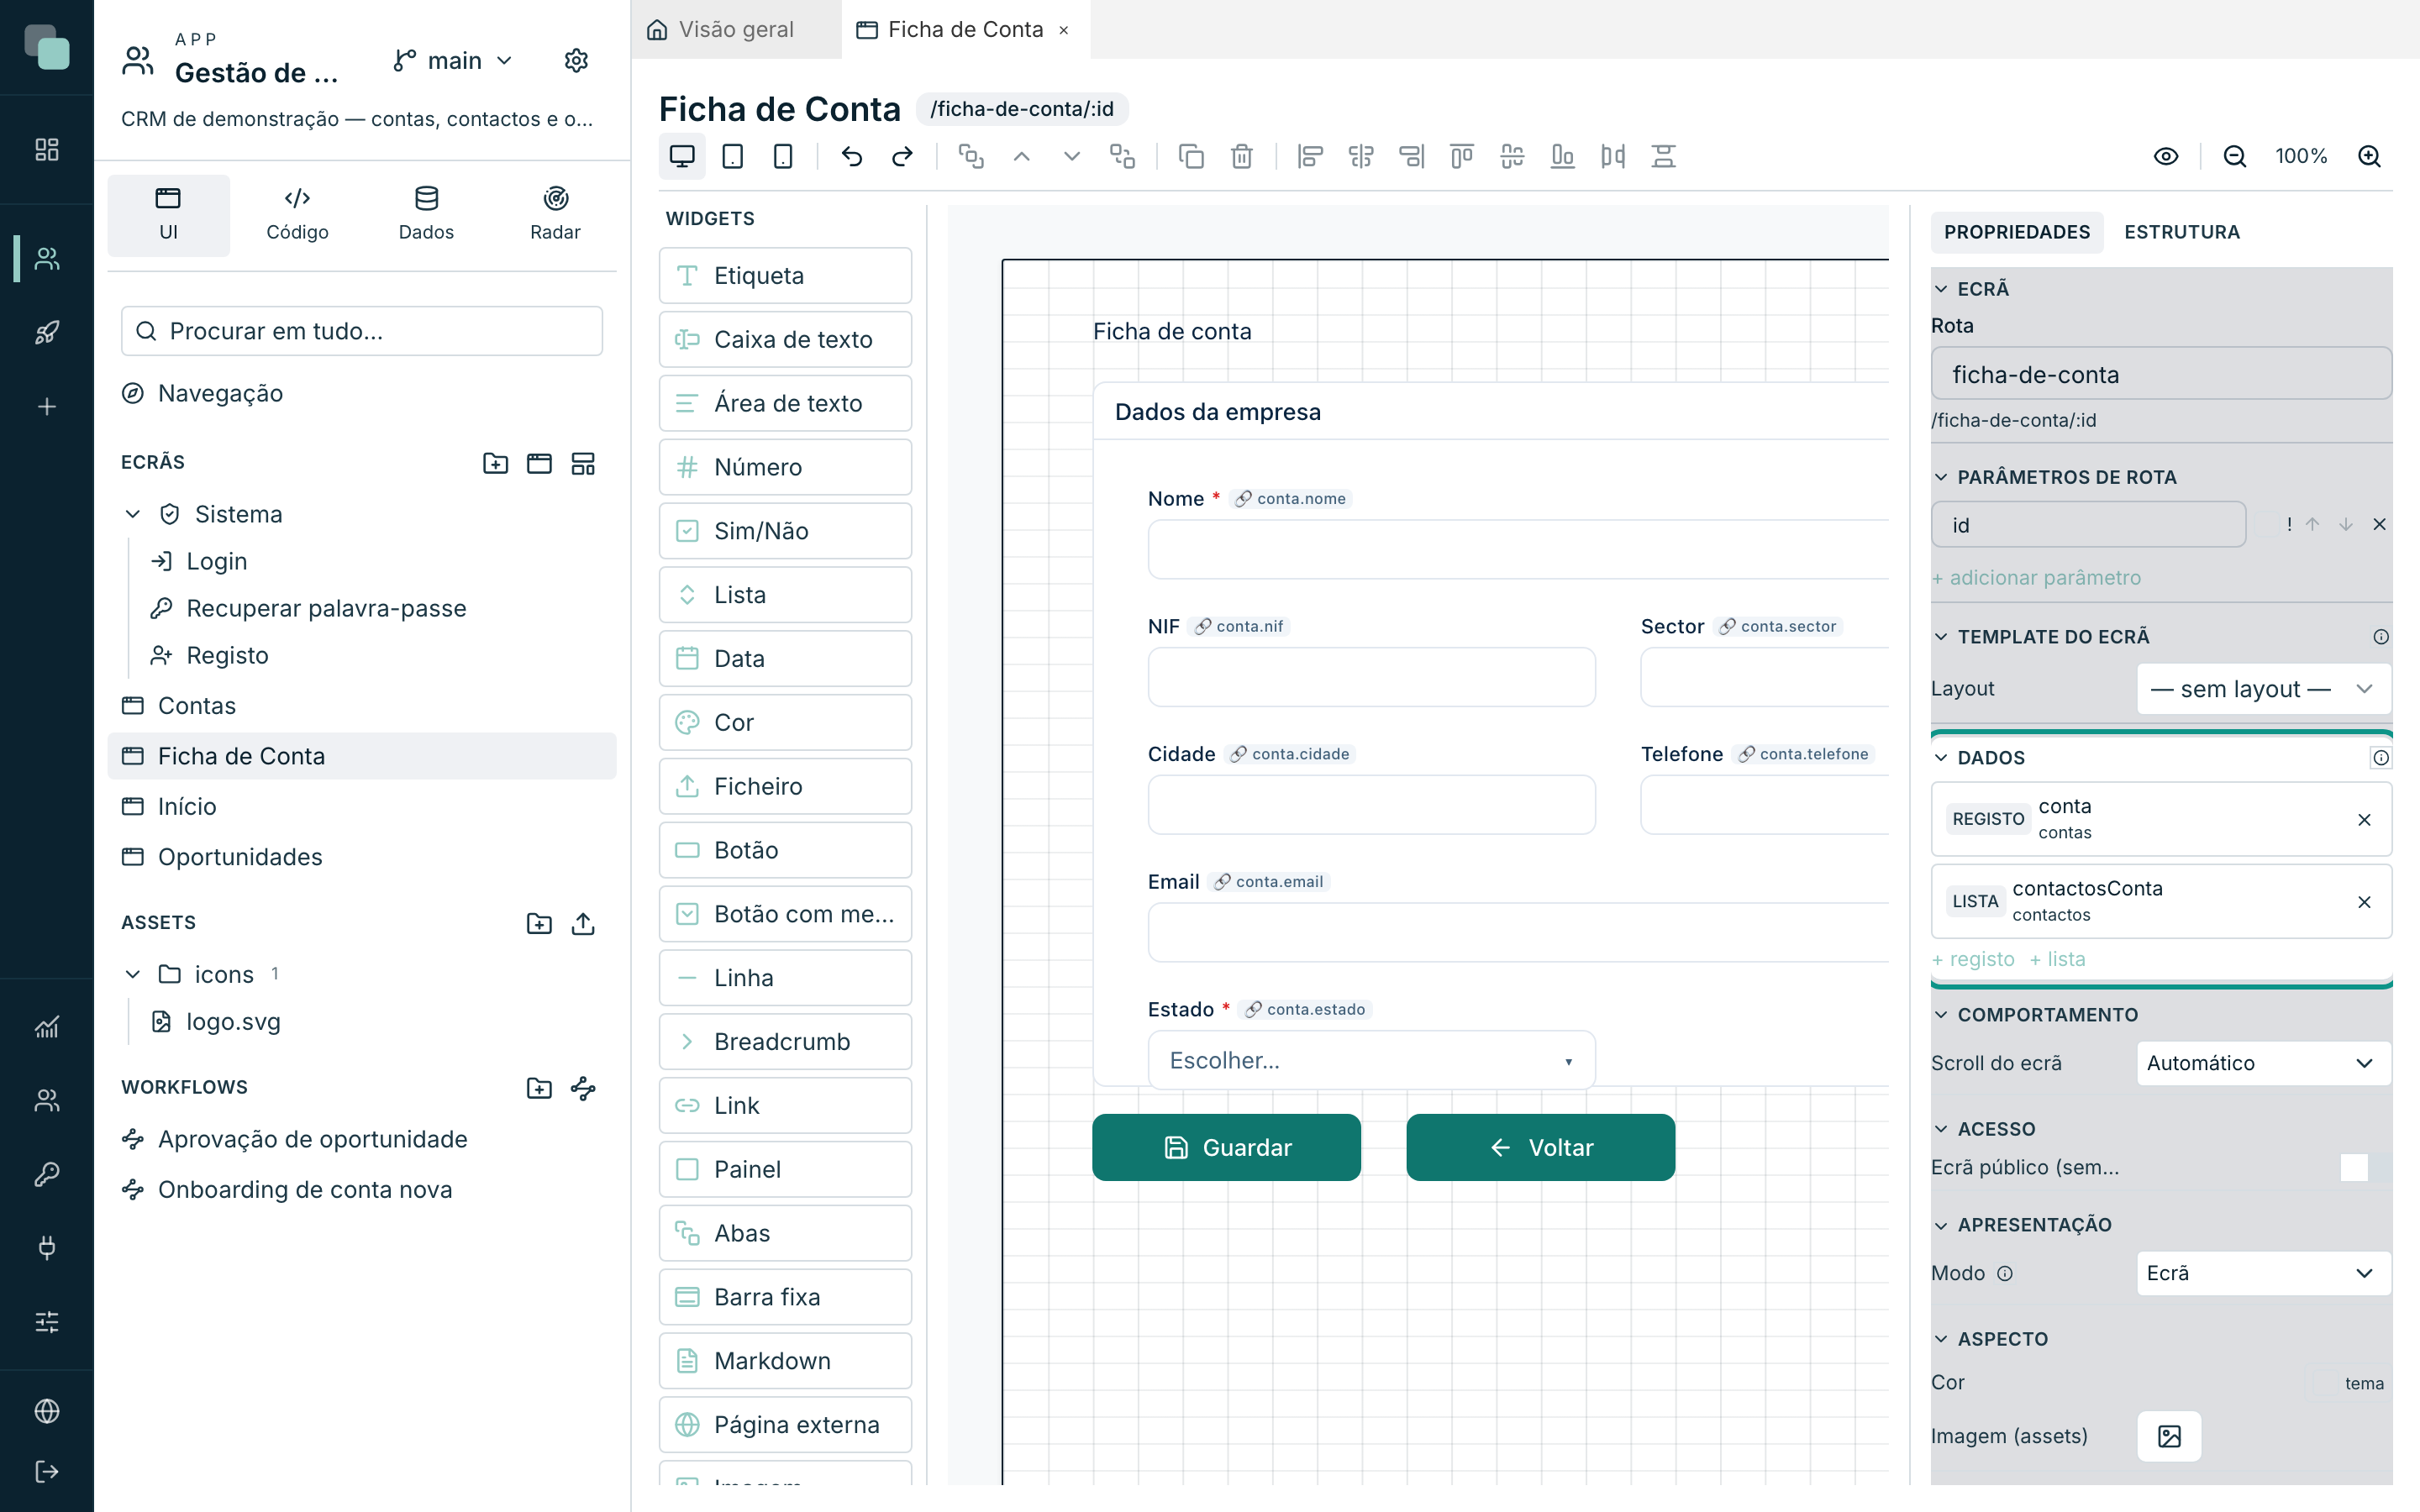Toggle required flag for id parameter
Image resolution: width=2420 pixels, height=1512 pixels.
(x=2267, y=524)
